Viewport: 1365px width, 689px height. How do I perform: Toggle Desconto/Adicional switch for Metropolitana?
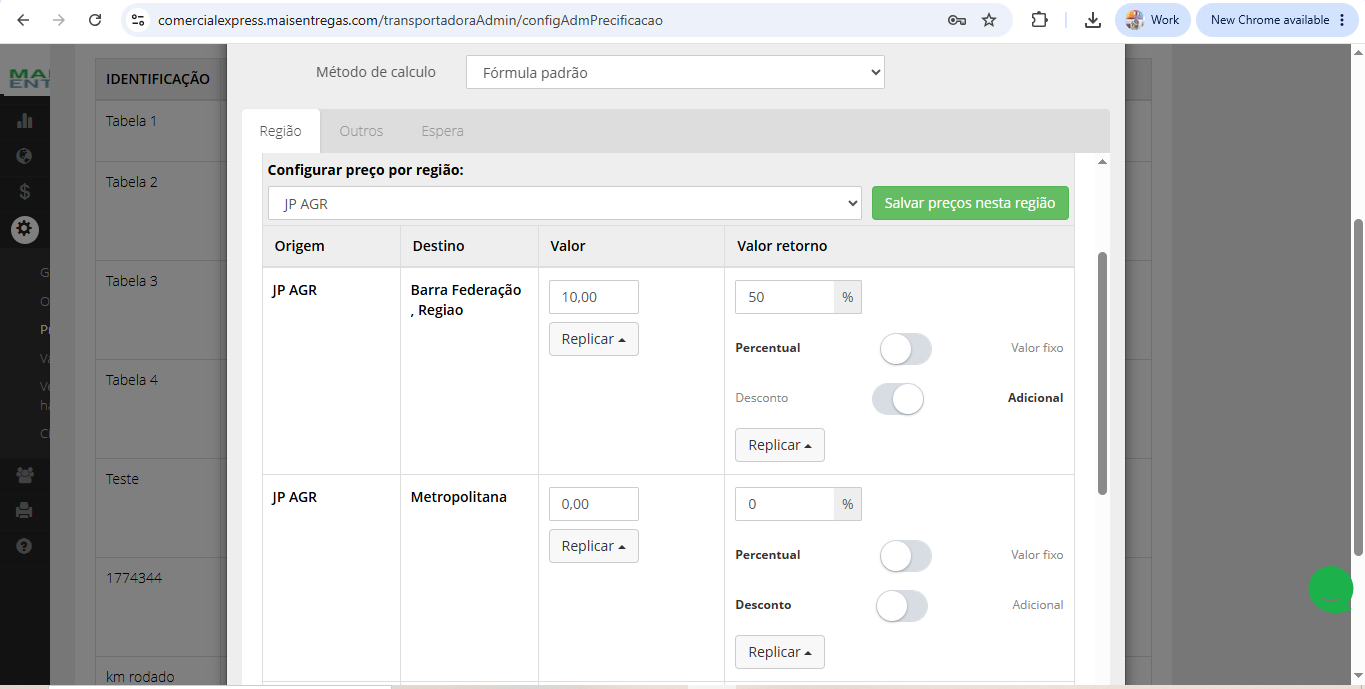tap(901, 606)
